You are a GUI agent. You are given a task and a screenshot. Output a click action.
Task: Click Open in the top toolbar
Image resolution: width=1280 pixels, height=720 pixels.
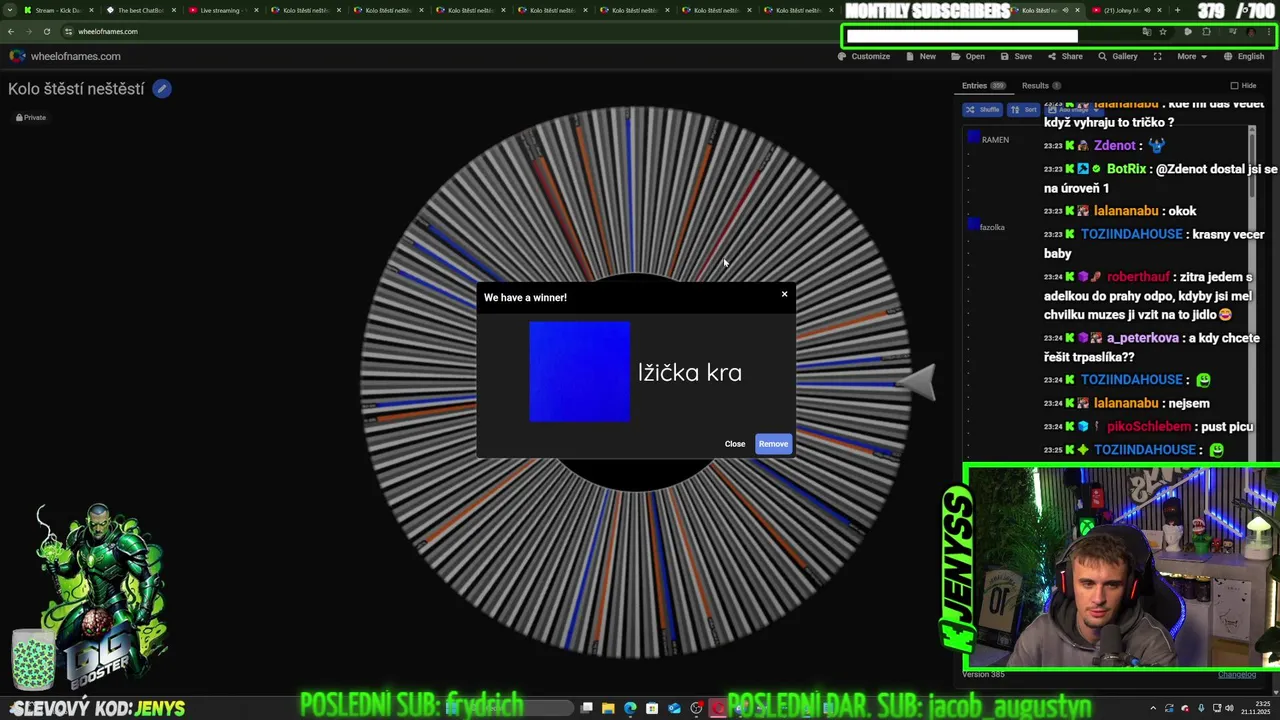coord(968,56)
